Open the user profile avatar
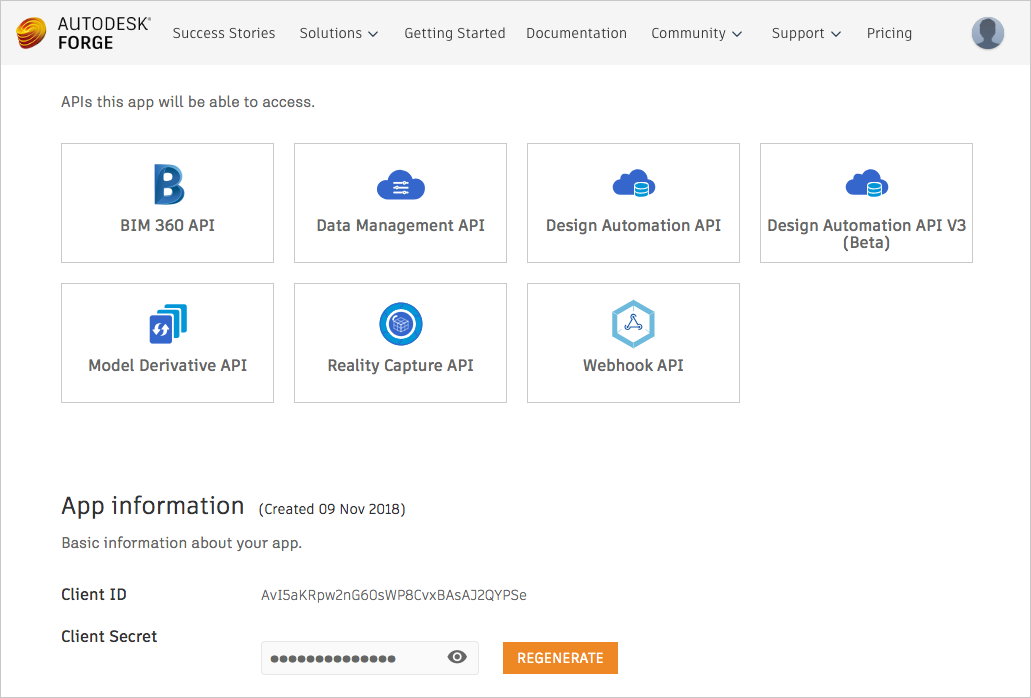1031x698 pixels. pos(987,33)
